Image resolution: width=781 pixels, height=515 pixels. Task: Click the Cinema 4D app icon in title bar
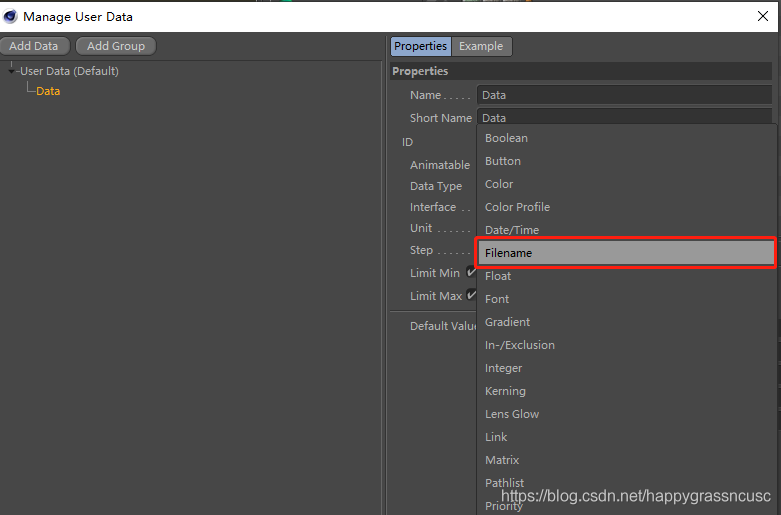click(11, 16)
